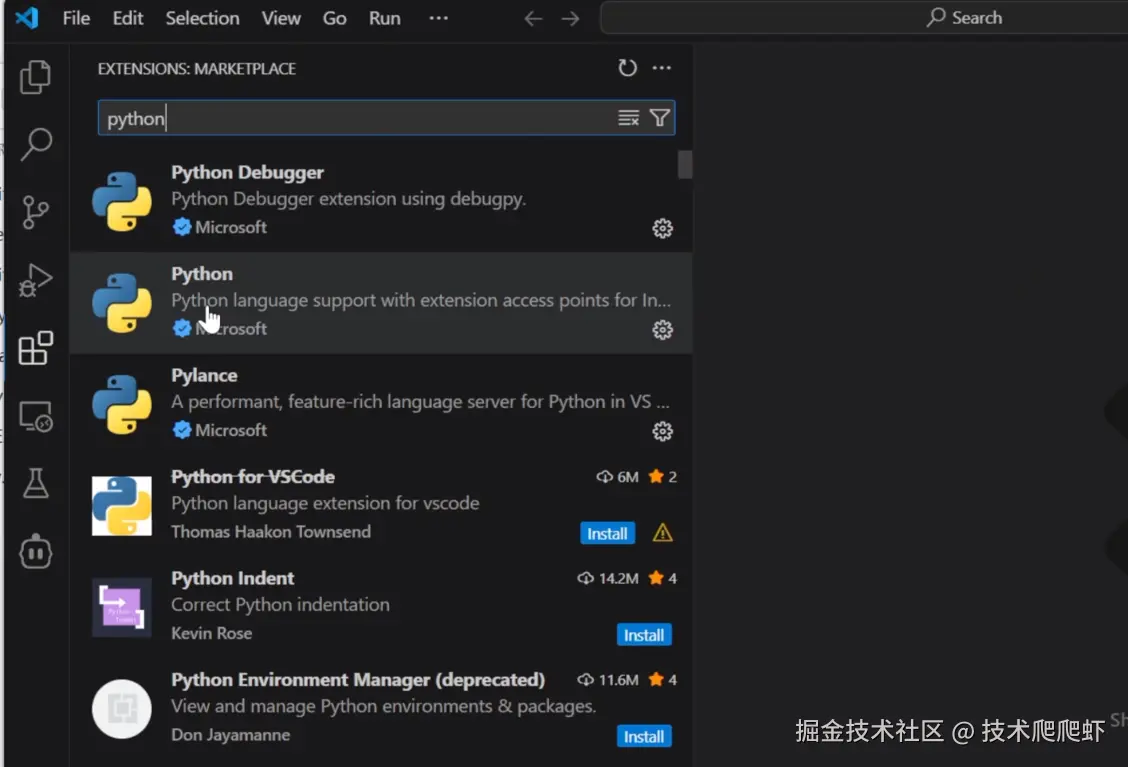Click Python Environment Manager placeholder logo
The image size is (1128, 767).
tap(122, 709)
